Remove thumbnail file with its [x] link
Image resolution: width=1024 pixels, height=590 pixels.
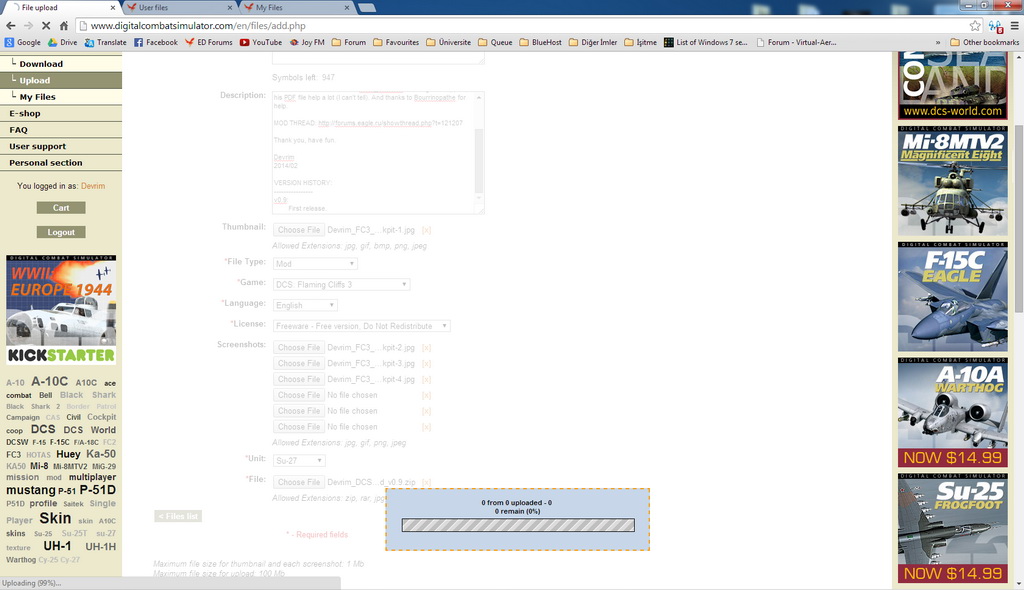[x=426, y=231]
